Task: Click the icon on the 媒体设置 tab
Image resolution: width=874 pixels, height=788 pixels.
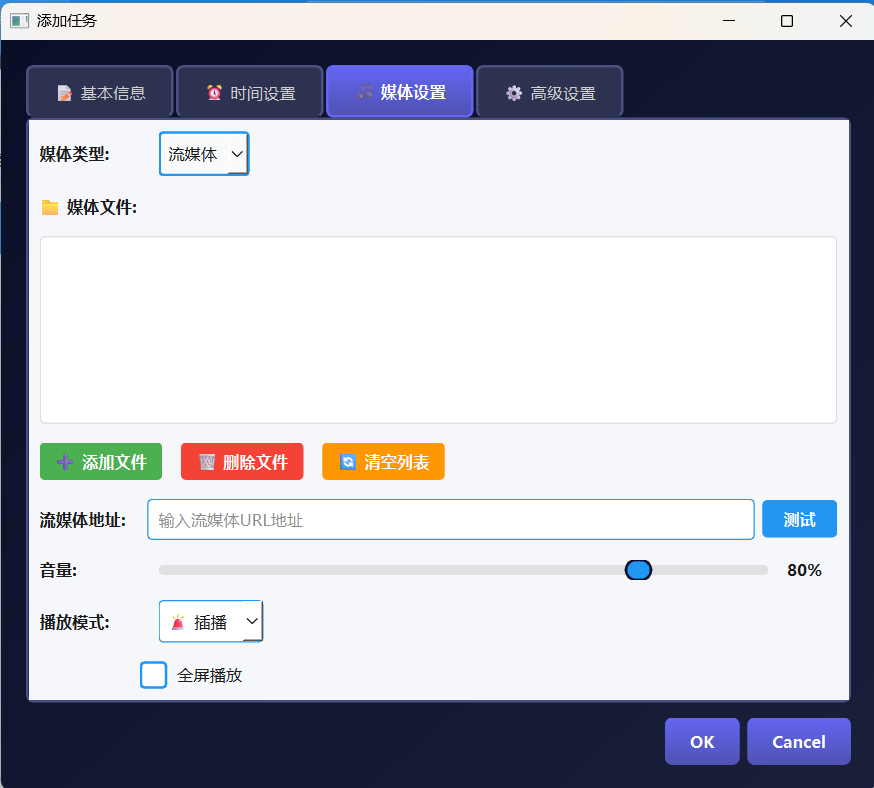Action: 364,91
